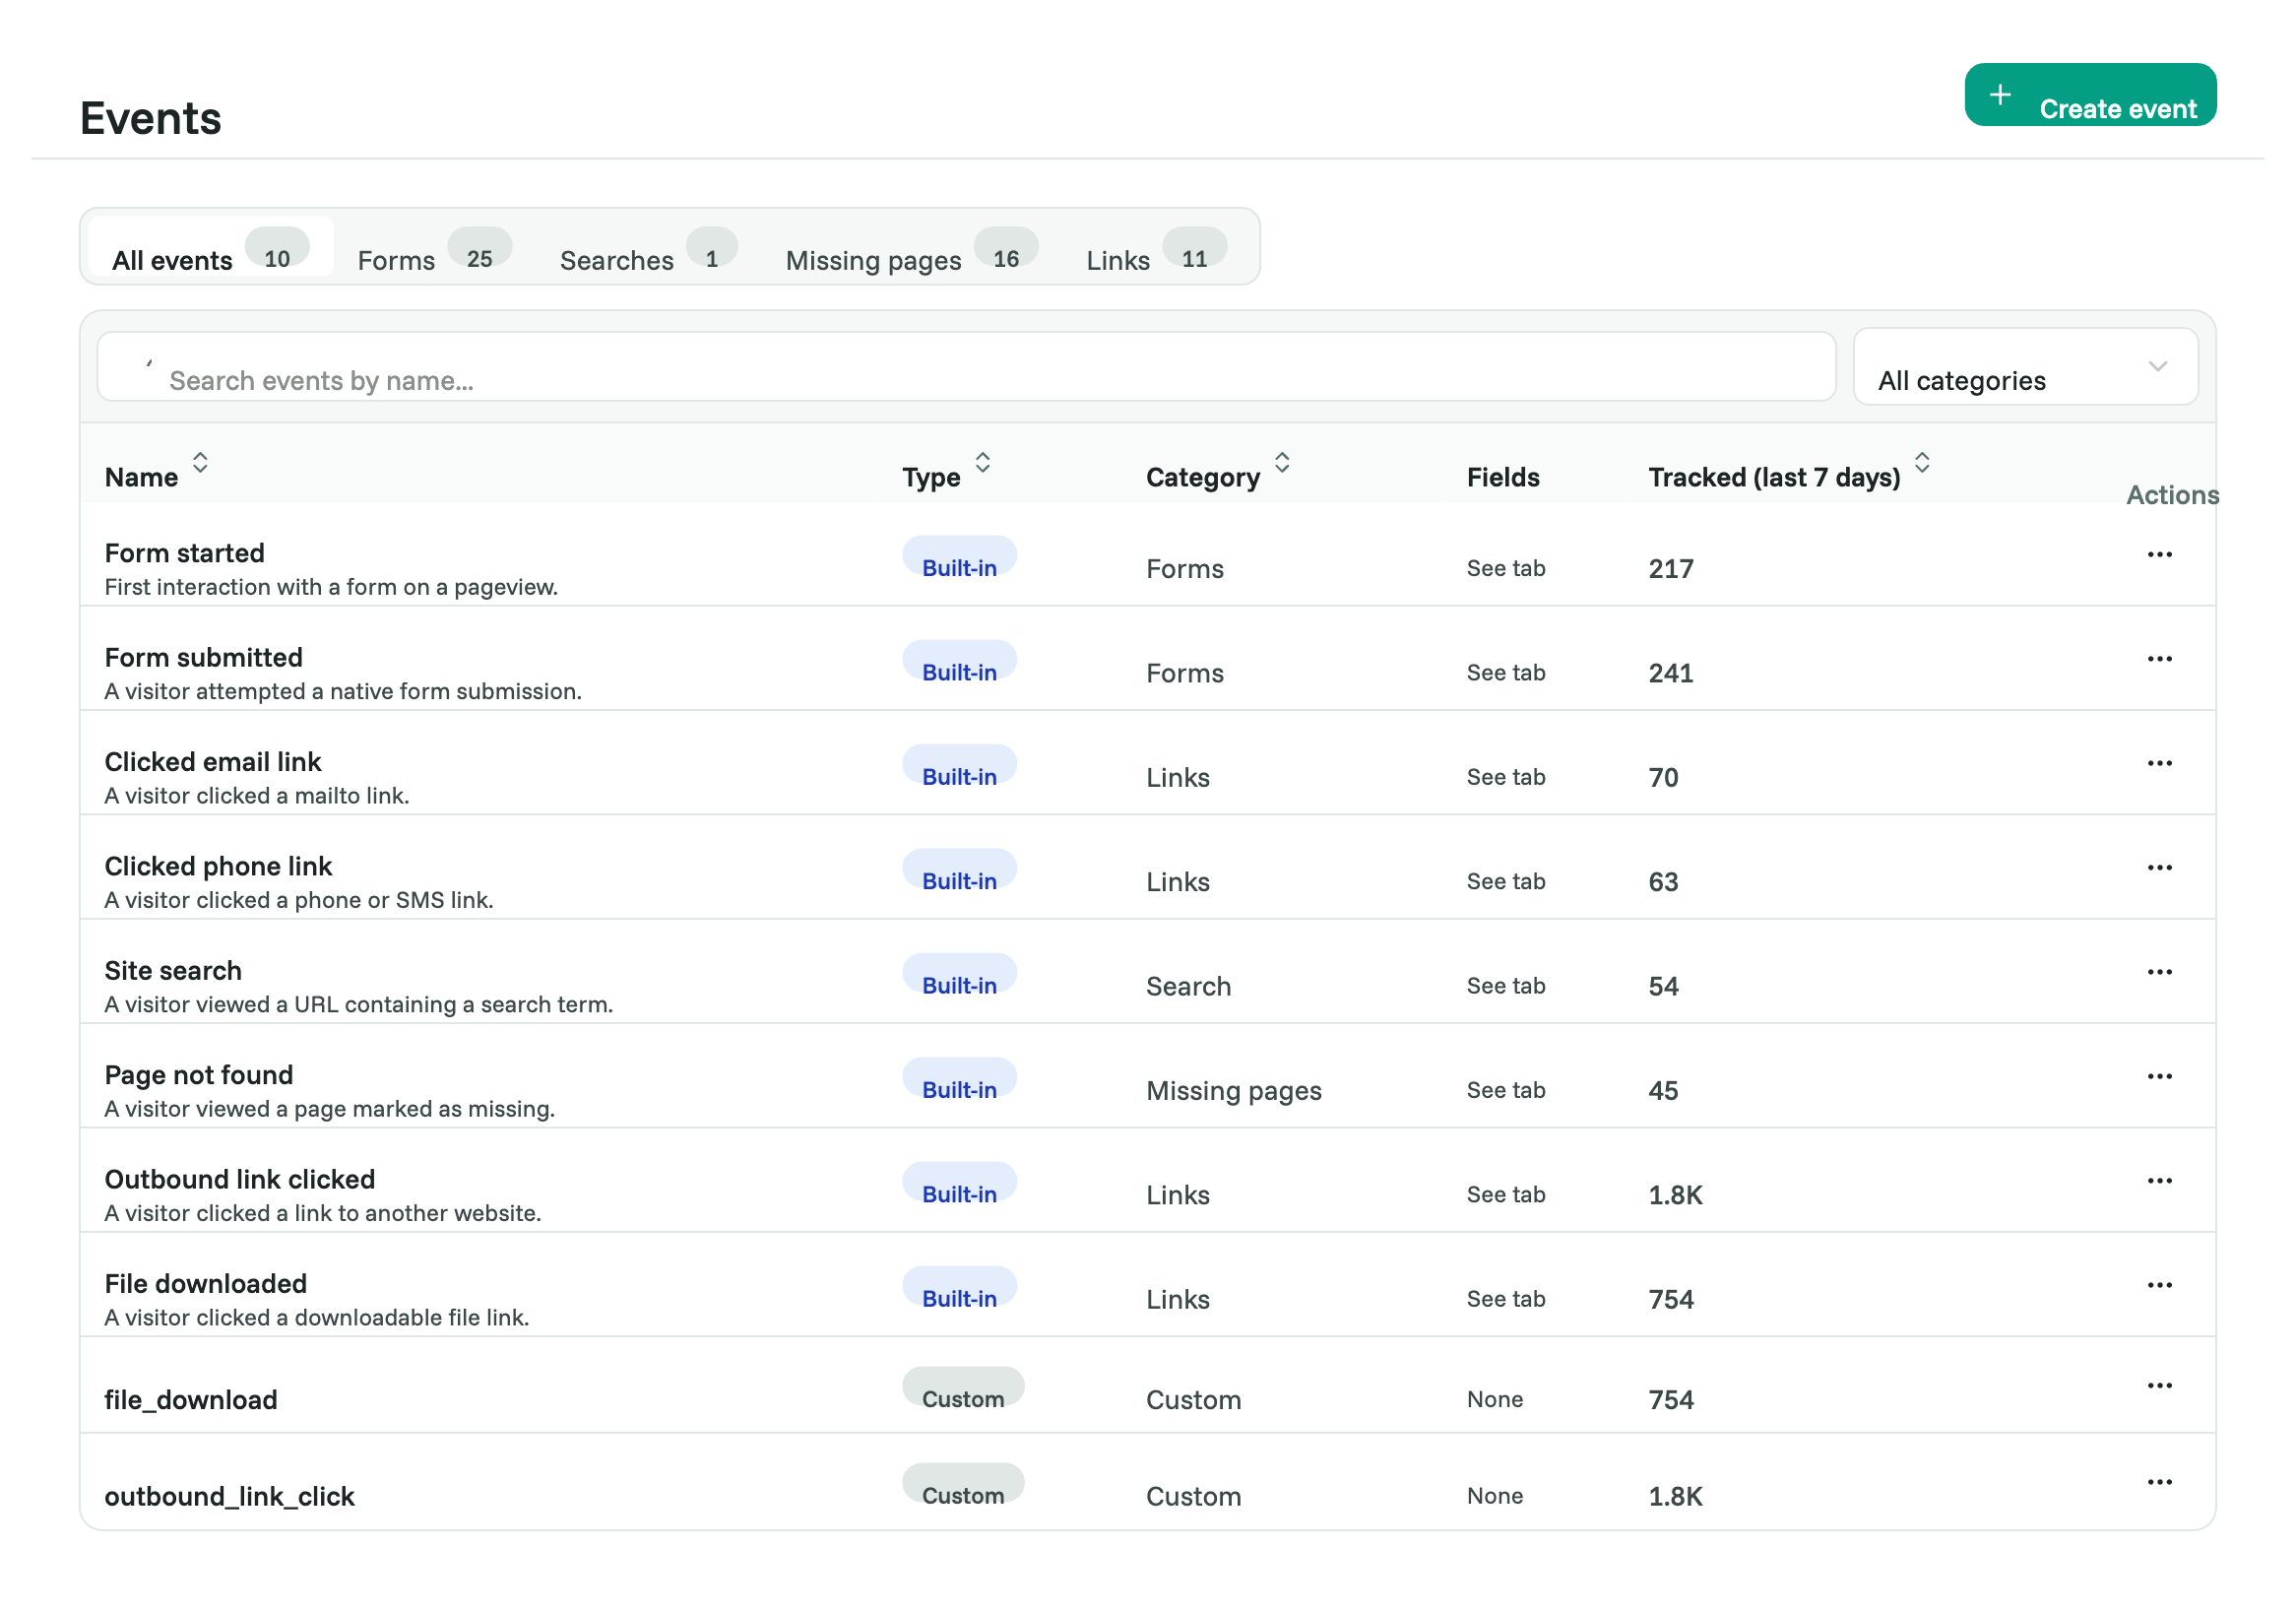This screenshot has height=1611, width=2296.
Task: Open actions menu for Clicked phone link
Action: click(x=2159, y=867)
